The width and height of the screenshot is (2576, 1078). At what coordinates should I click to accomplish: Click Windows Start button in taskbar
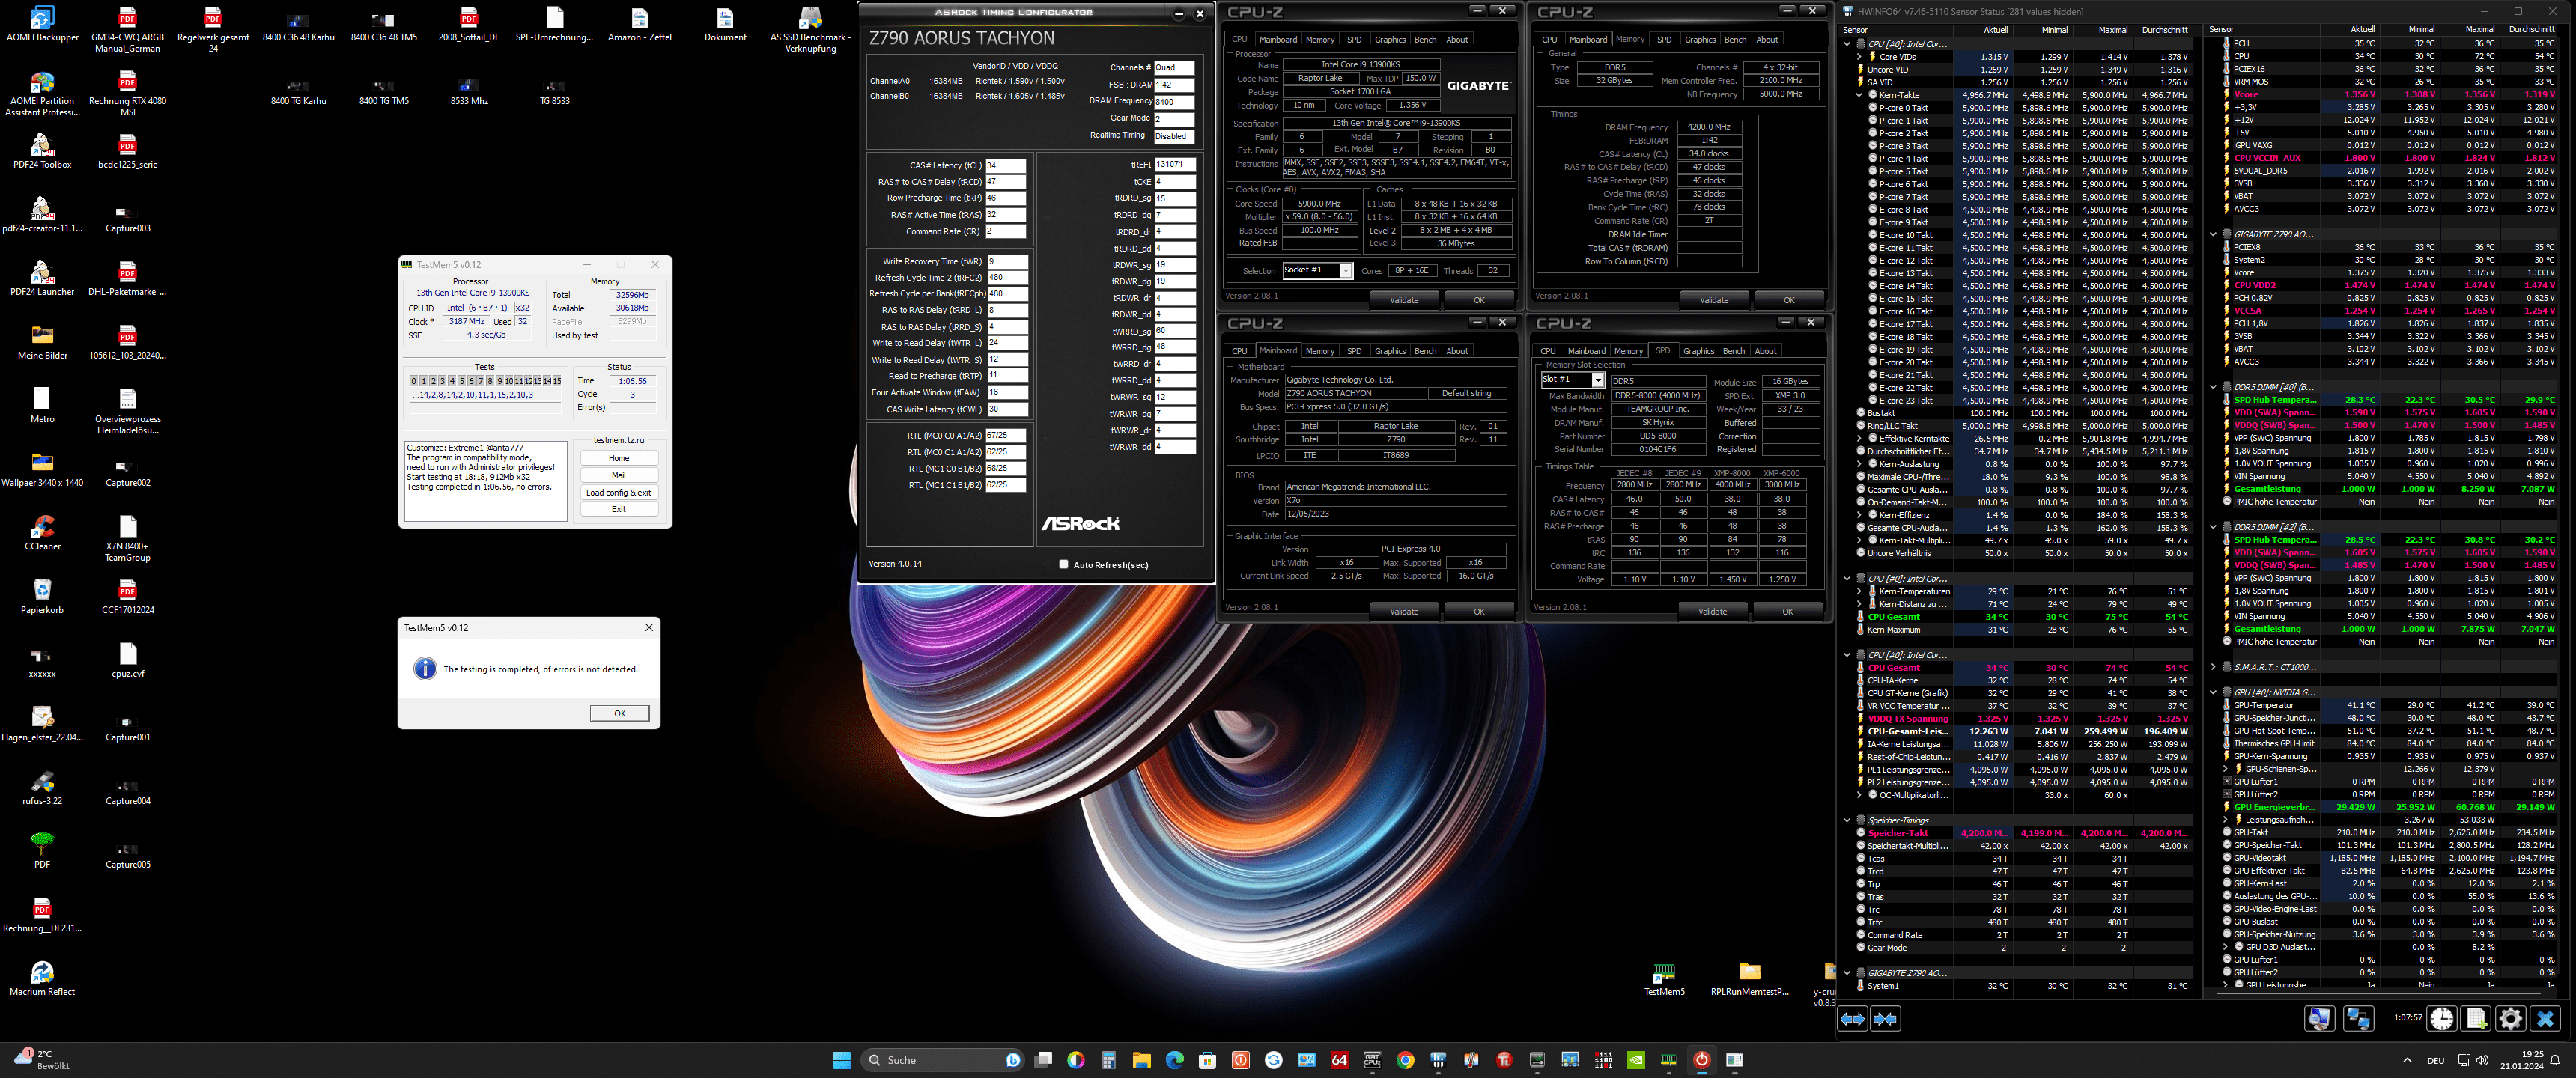point(841,1060)
